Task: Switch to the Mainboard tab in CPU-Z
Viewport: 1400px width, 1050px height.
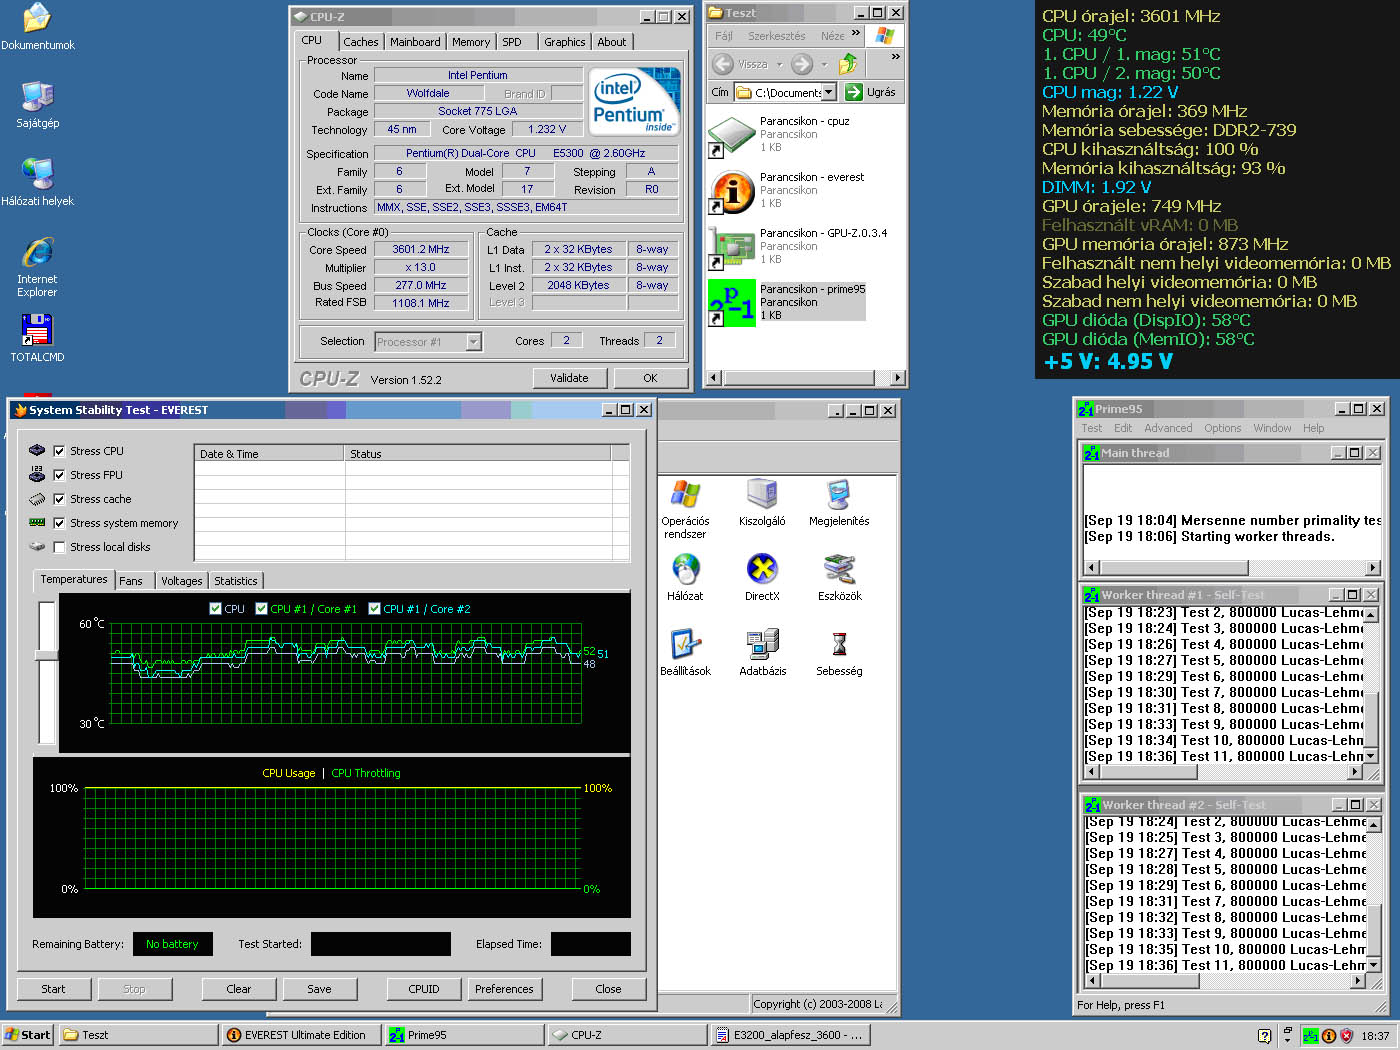Action: 415,42
